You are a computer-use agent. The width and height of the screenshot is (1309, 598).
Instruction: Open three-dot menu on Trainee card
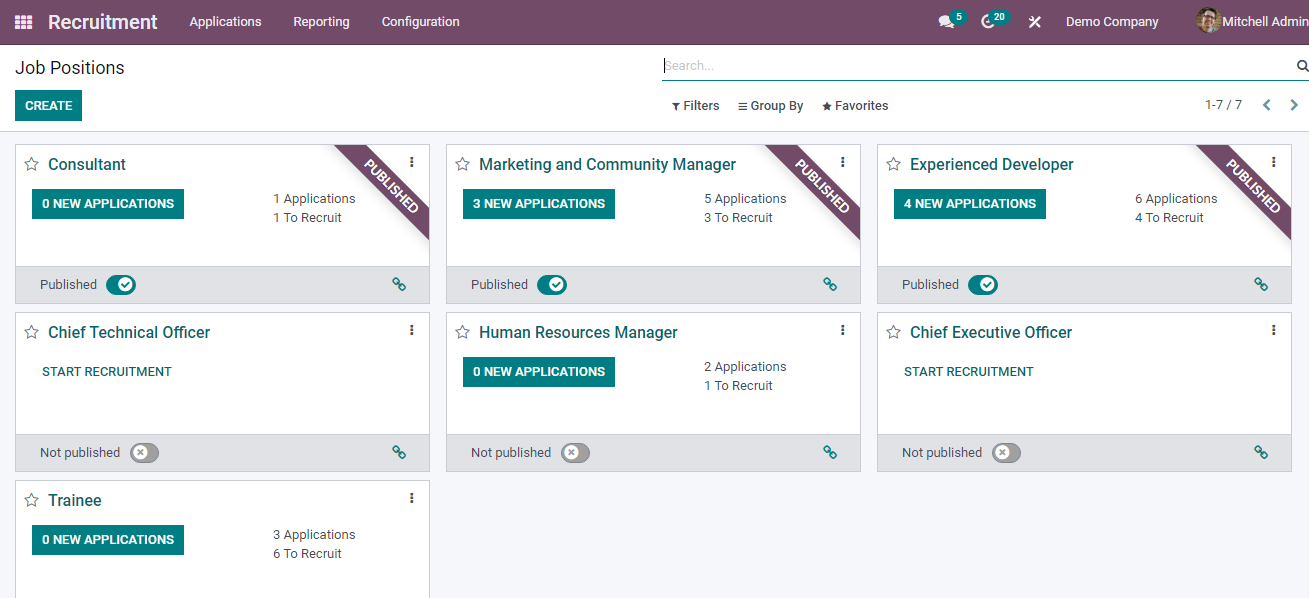click(411, 498)
